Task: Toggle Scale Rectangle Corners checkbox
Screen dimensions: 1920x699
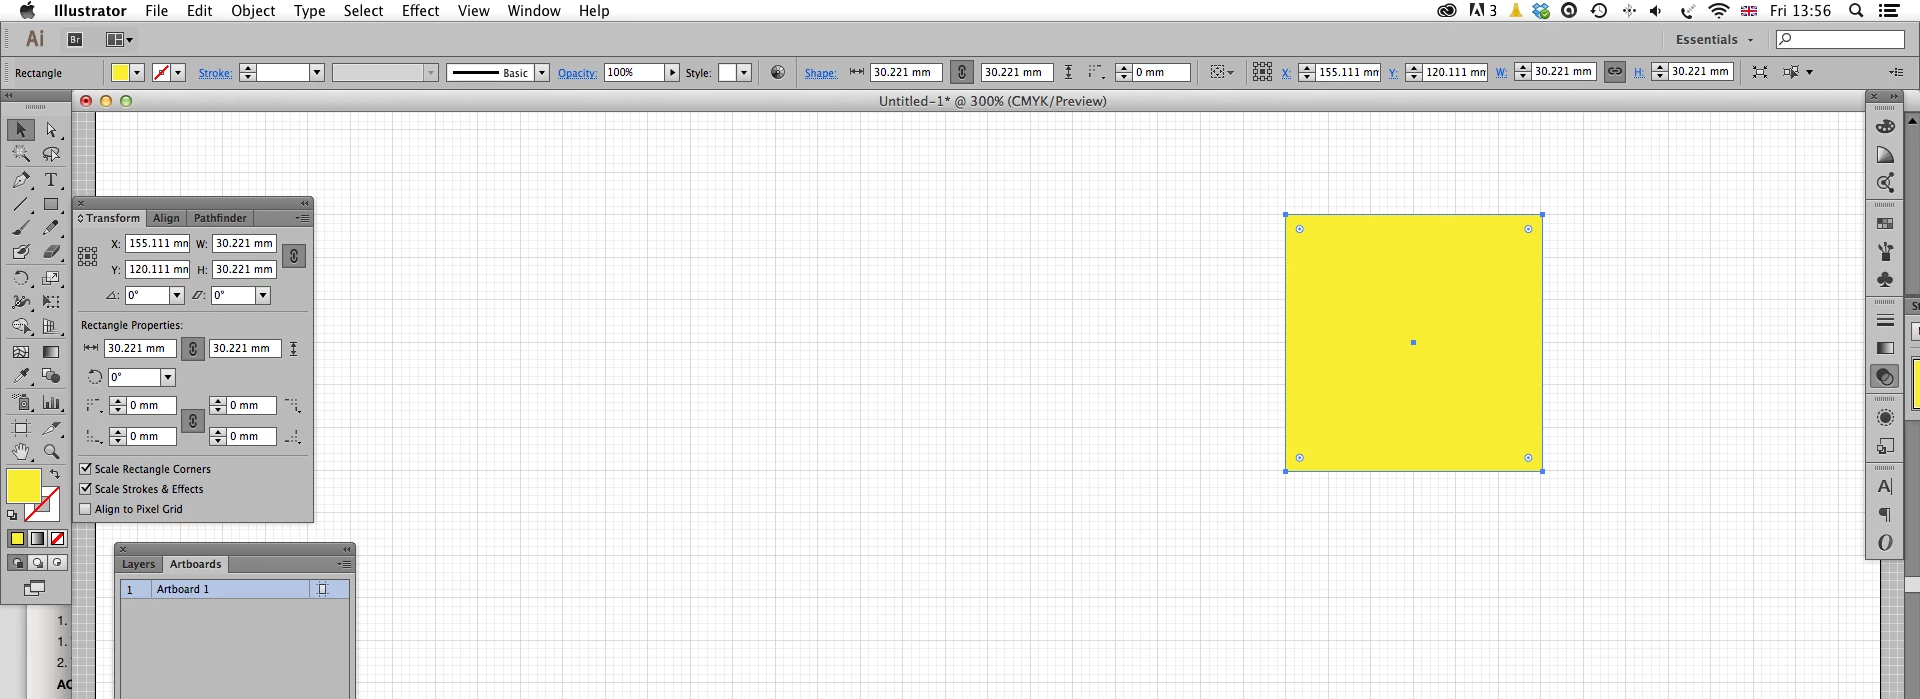Action: [86, 468]
